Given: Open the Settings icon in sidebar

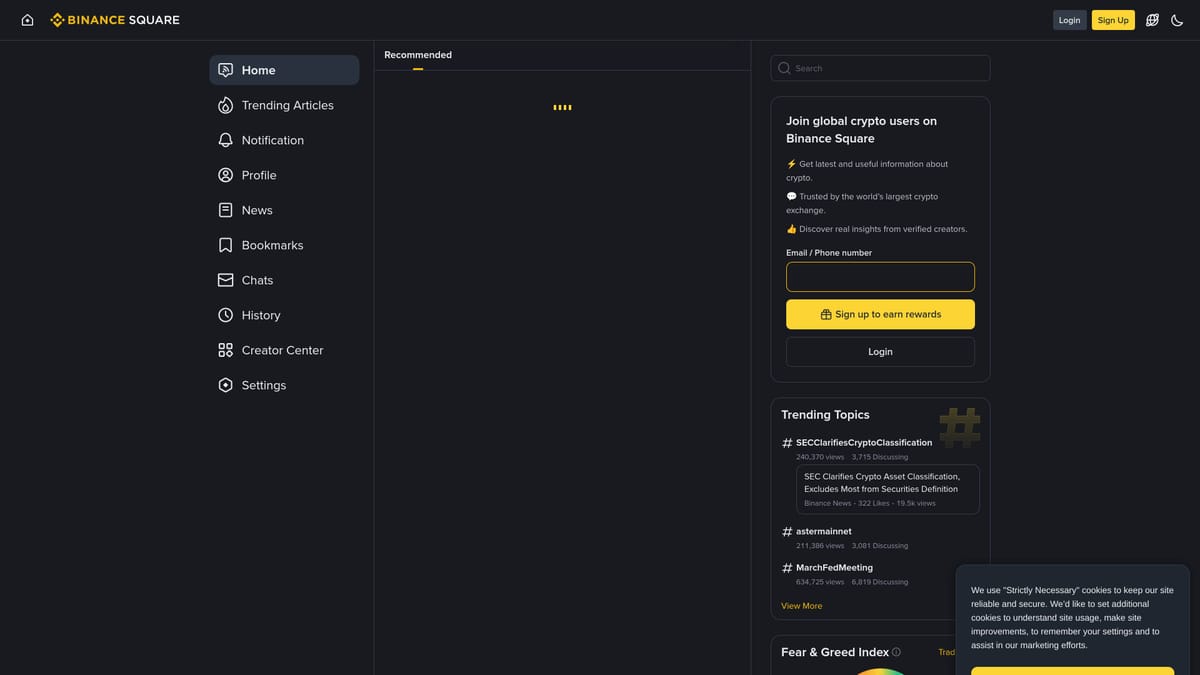Looking at the screenshot, I should click(225, 385).
